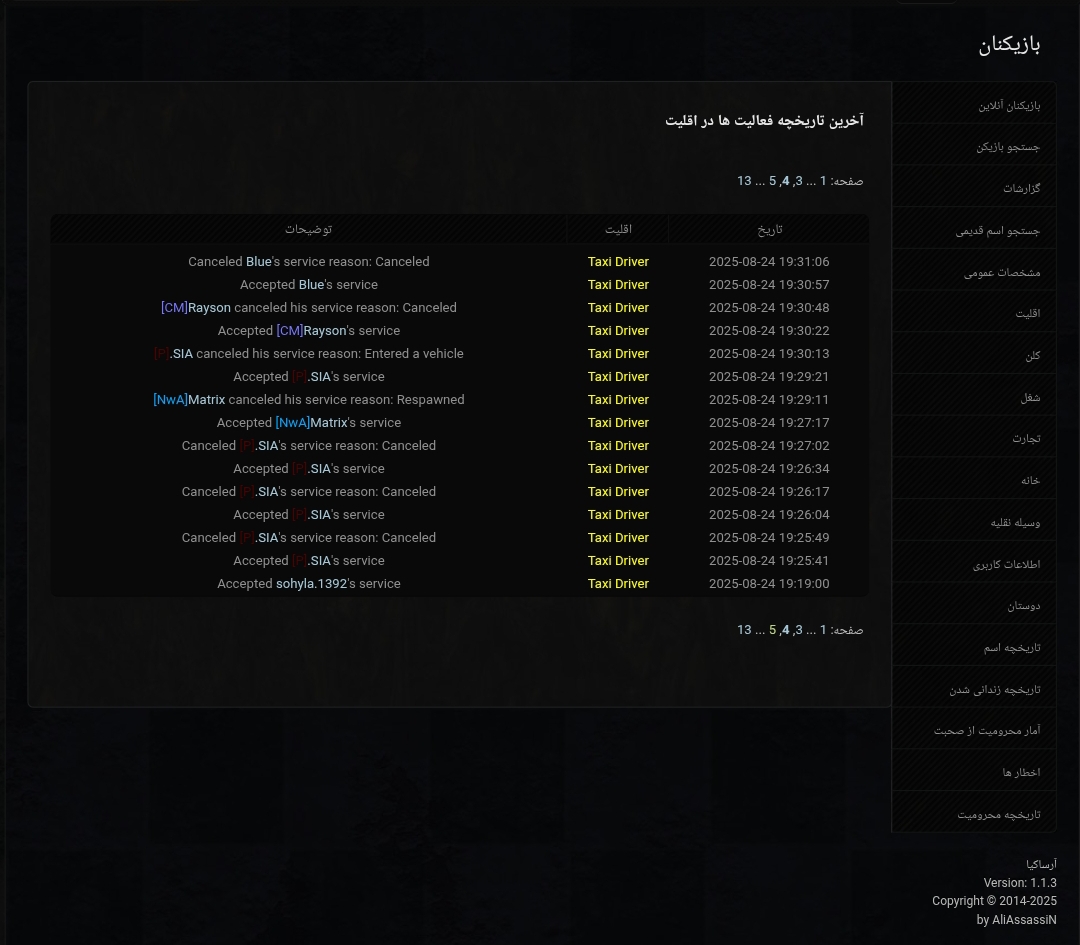Open the دوستان sidebar entry

pos(974,604)
